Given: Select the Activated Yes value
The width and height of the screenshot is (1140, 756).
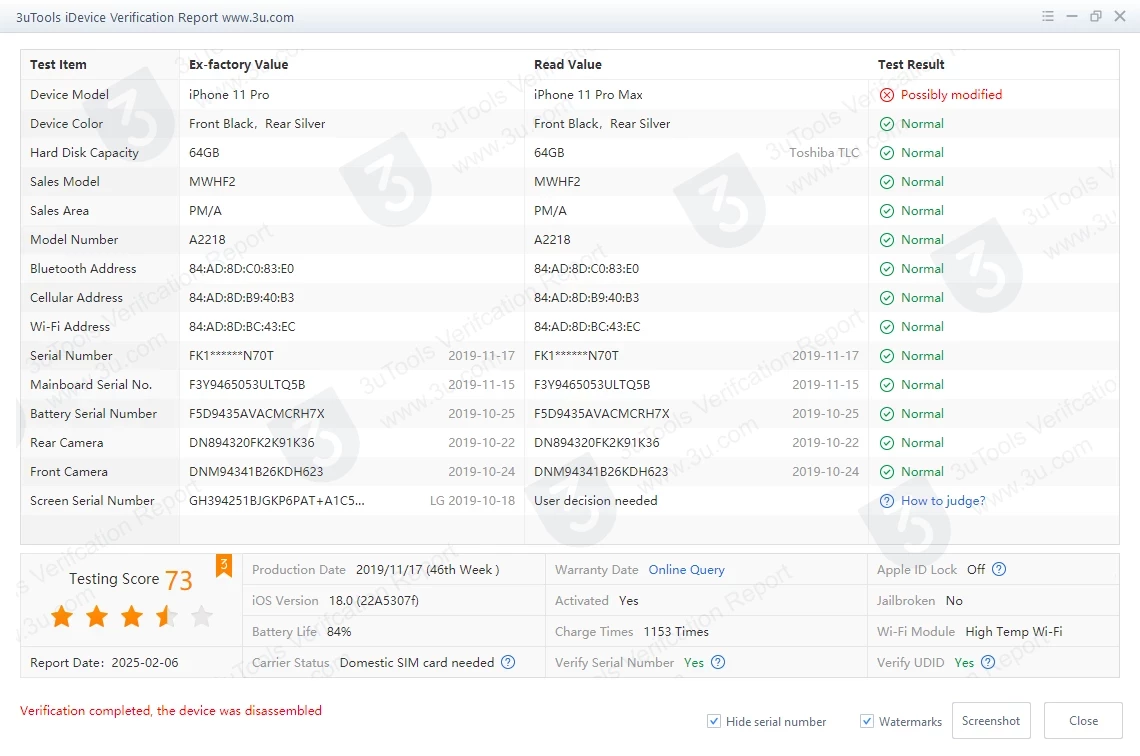Looking at the screenshot, I should click(x=629, y=601).
